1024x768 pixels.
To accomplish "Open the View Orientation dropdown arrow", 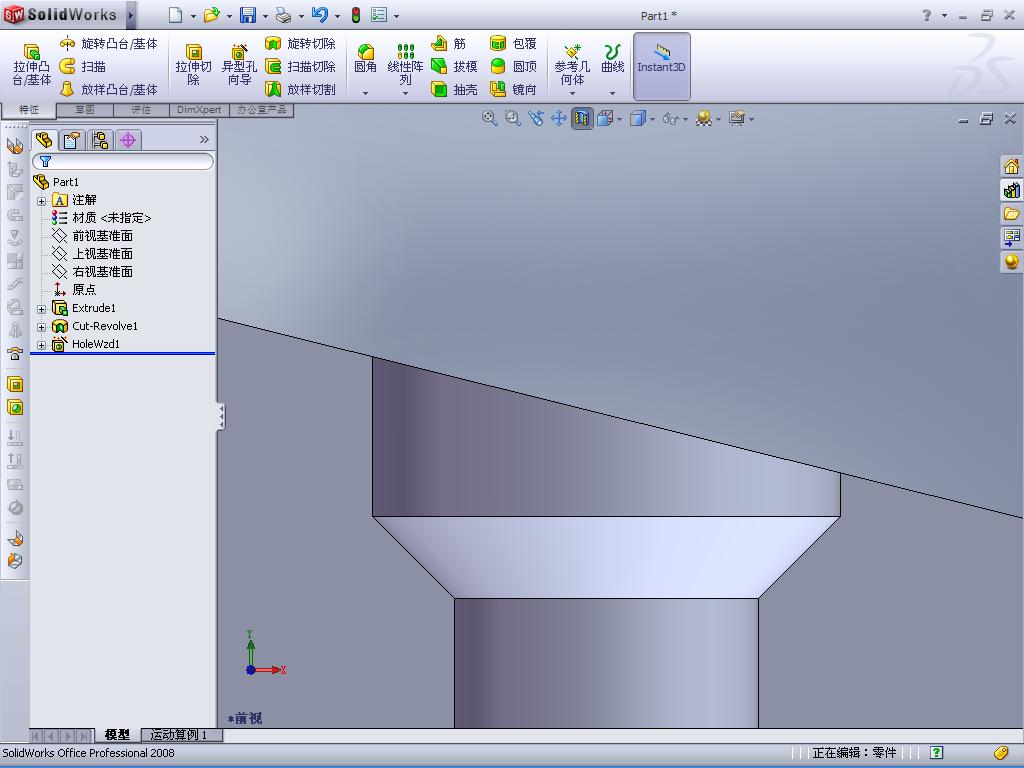I will [x=619, y=119].
